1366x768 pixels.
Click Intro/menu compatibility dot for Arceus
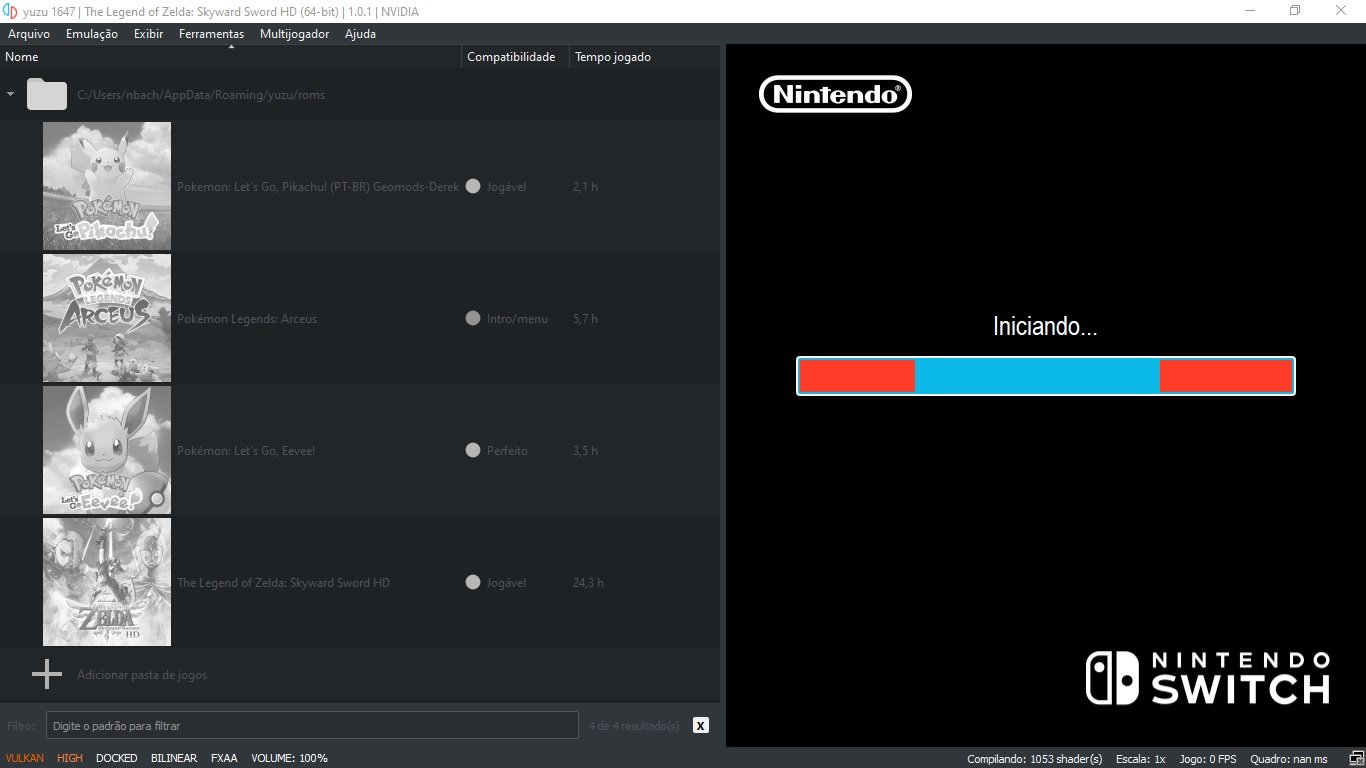[x=473, y=318]
